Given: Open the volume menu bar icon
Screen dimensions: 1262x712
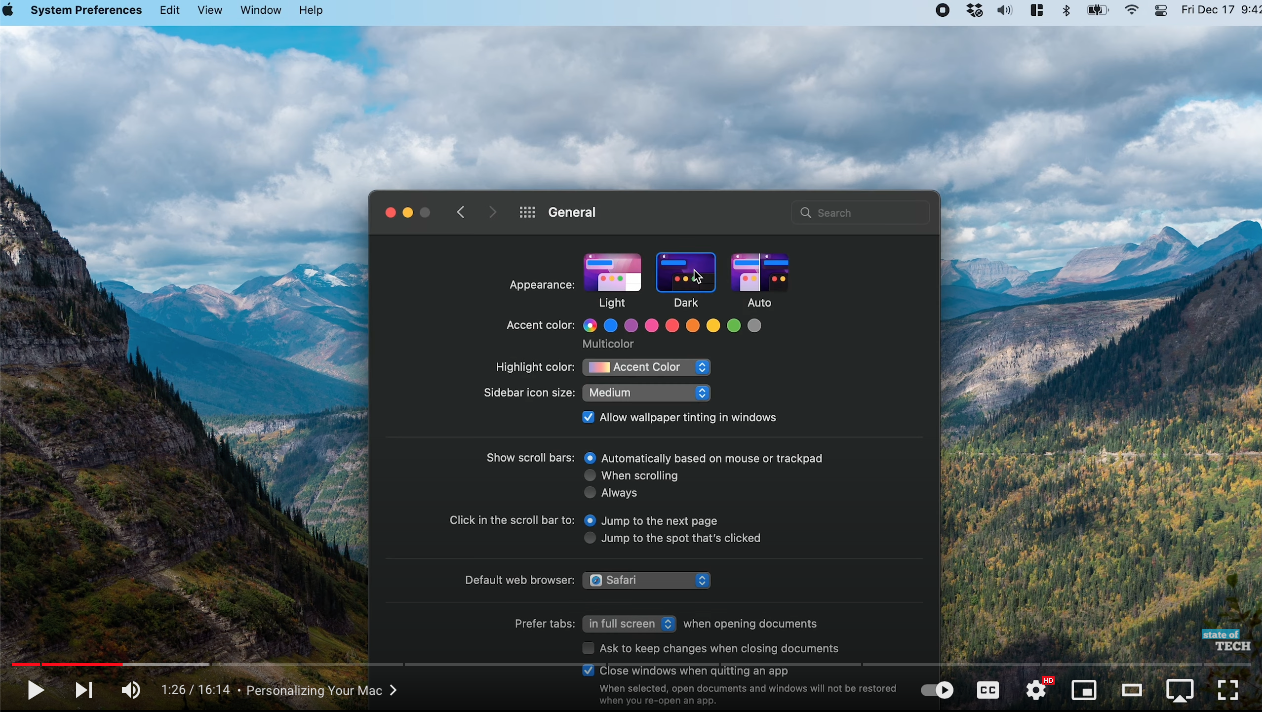Looking at the screenshot, I should [1005, 10].
